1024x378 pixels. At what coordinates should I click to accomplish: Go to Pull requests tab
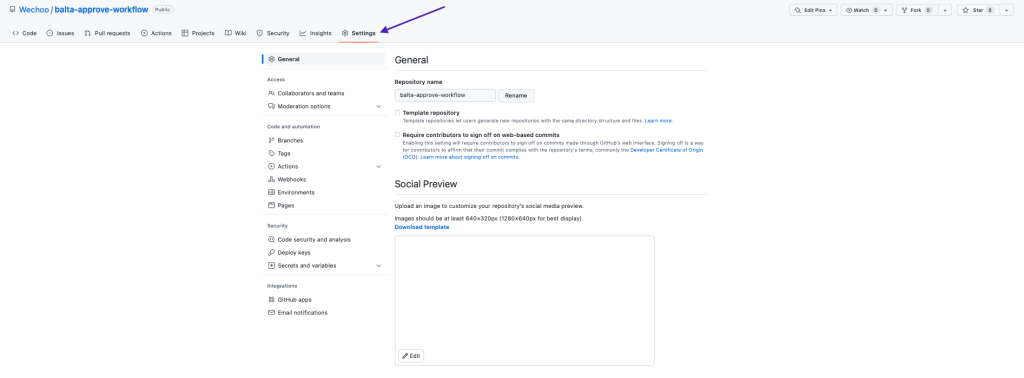[x=107, y=33]
